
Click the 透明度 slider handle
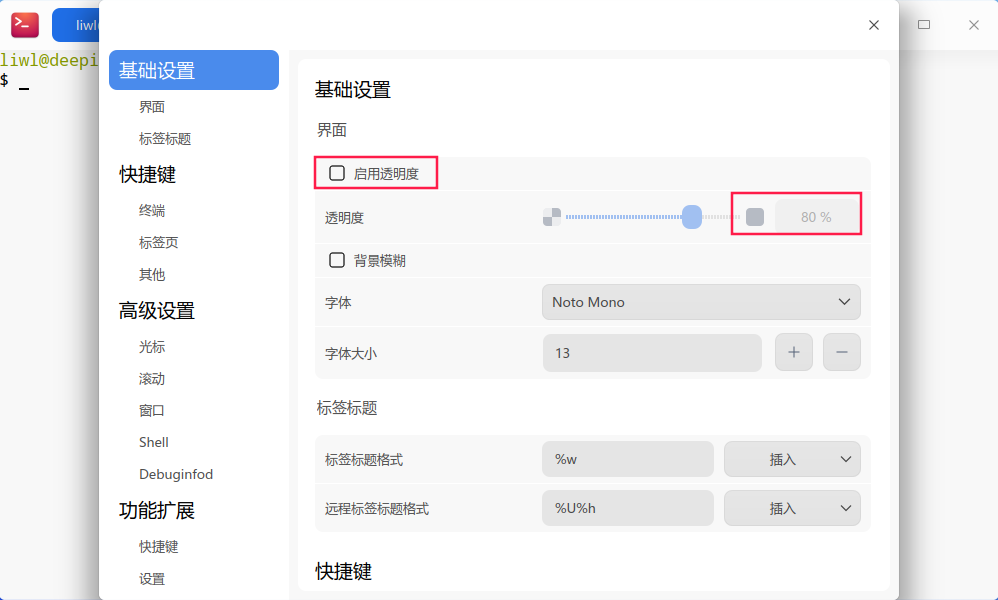pyautogui.click(x=692, y=217)
